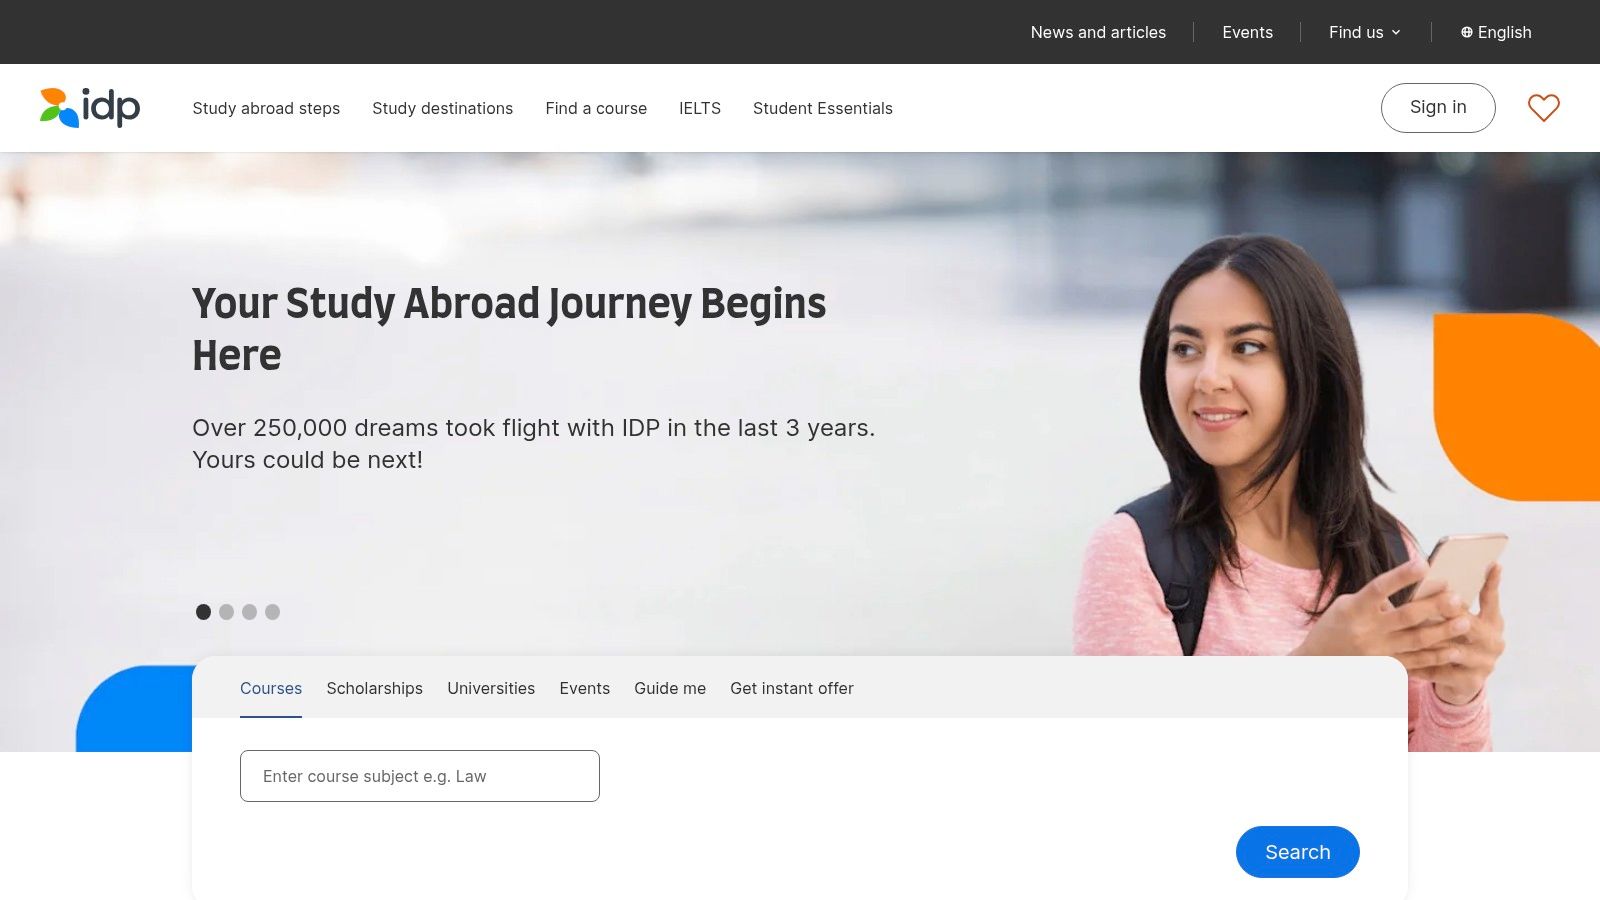Click the IDP logo
The image size is (1600, 900).
[90, 108]
